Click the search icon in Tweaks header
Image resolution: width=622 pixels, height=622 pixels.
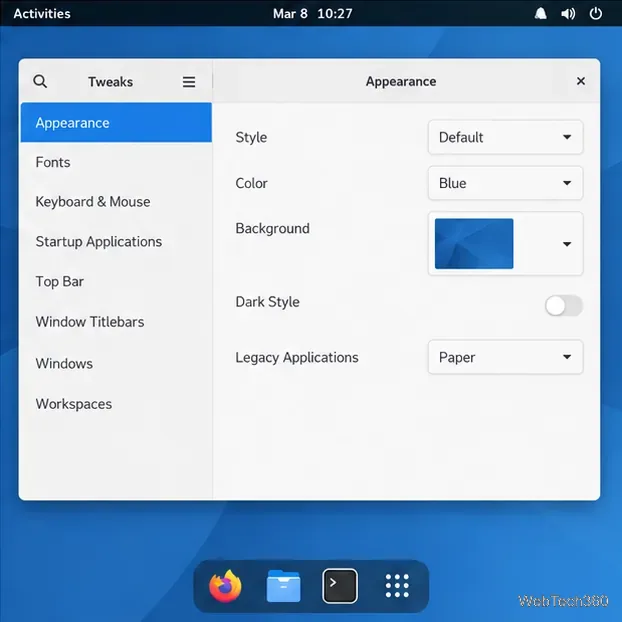pyautogui.click(x=40, y=81)
